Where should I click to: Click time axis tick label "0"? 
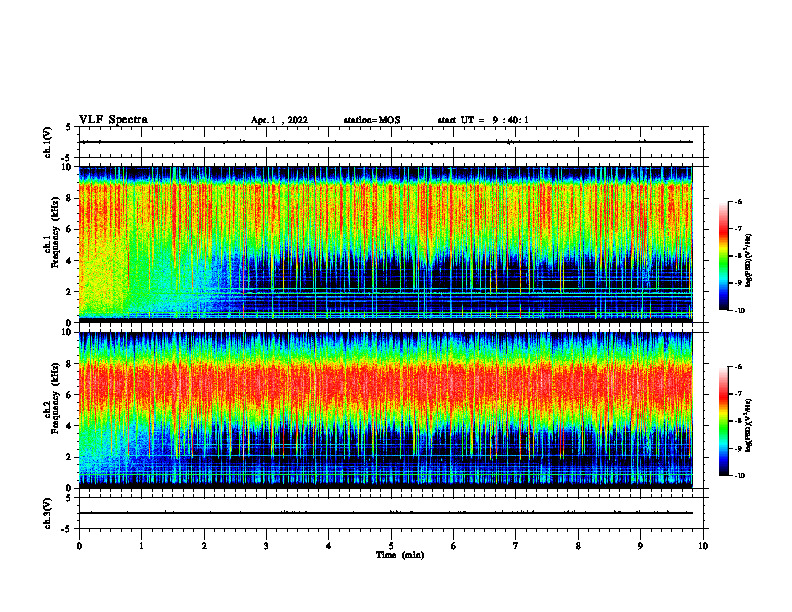[79, 546]
